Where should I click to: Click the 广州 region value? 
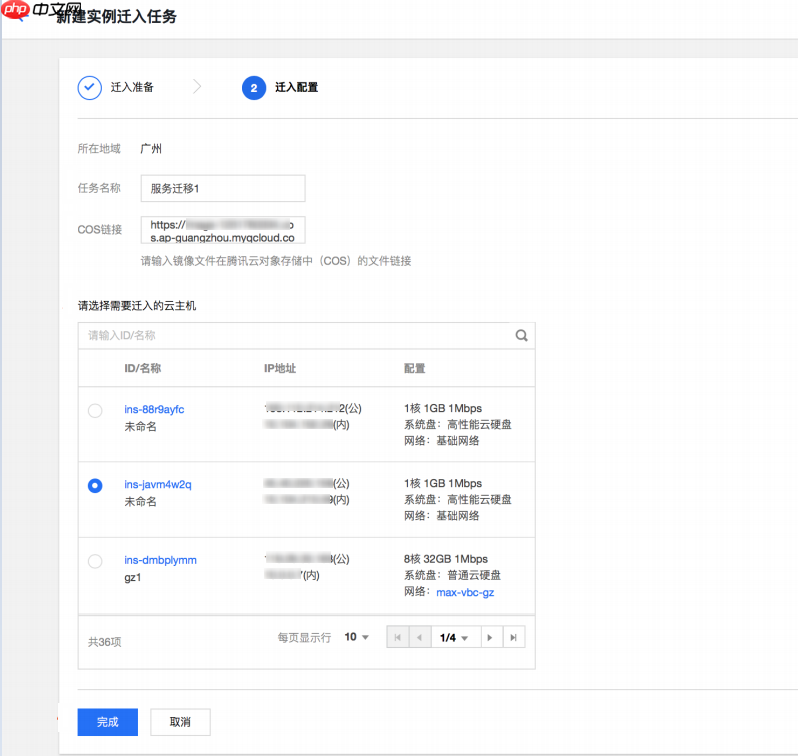pyautogui.click(x=151, y=149)
